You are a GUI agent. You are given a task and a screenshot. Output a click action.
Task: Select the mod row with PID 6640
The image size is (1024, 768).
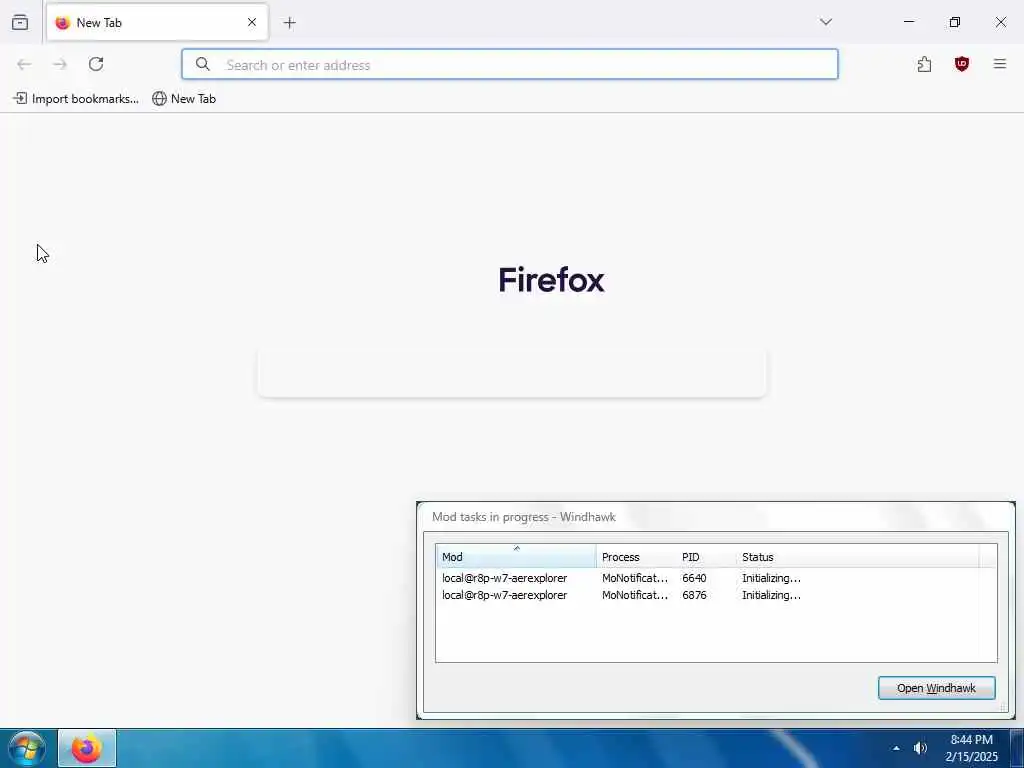click(707, 578)
